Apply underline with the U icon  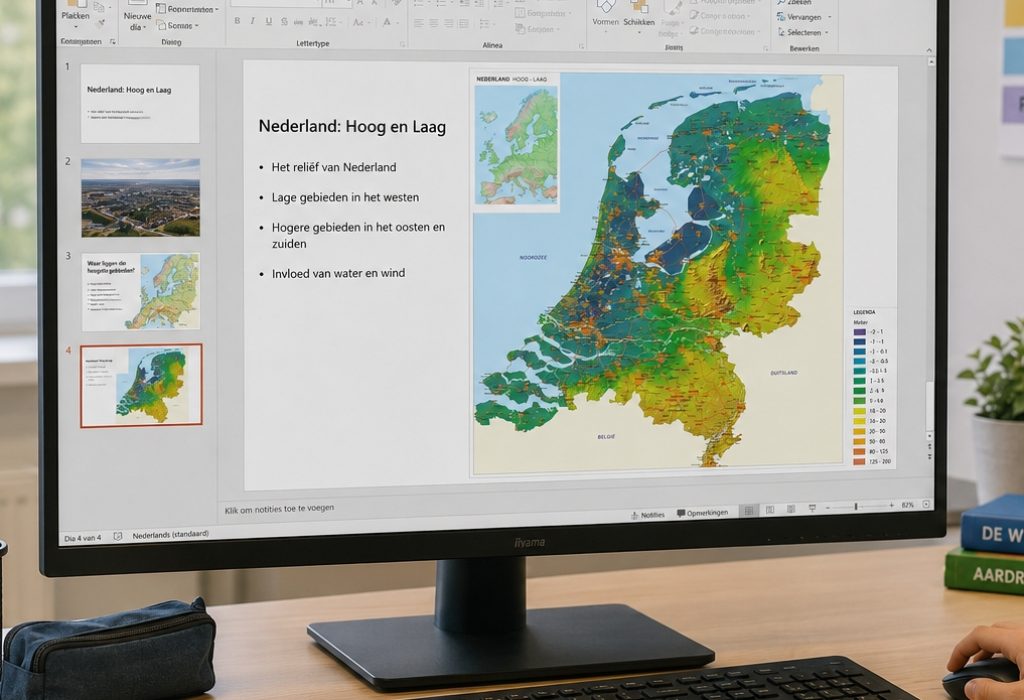pos(268,22)
